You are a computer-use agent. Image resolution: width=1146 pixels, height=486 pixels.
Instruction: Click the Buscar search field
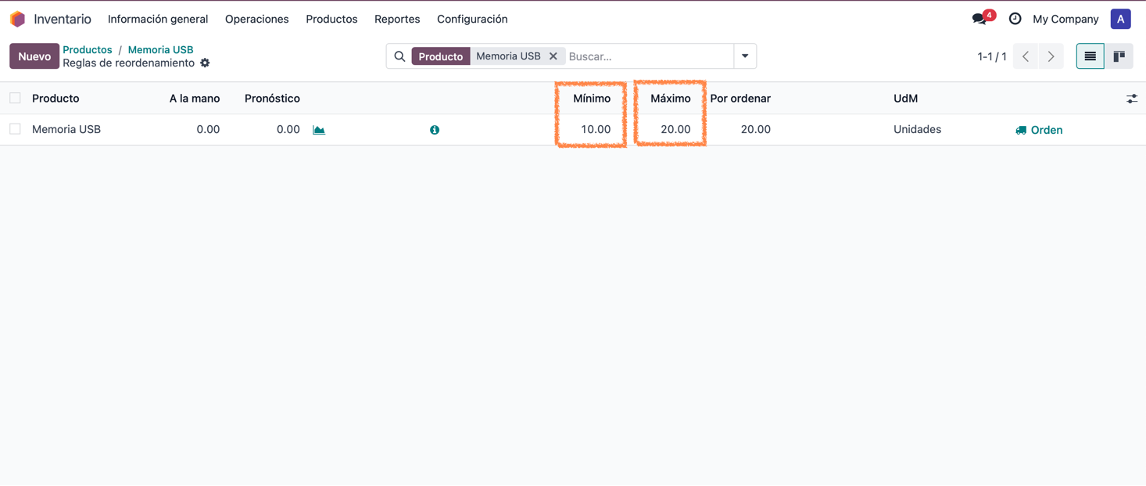coord(649,56)
